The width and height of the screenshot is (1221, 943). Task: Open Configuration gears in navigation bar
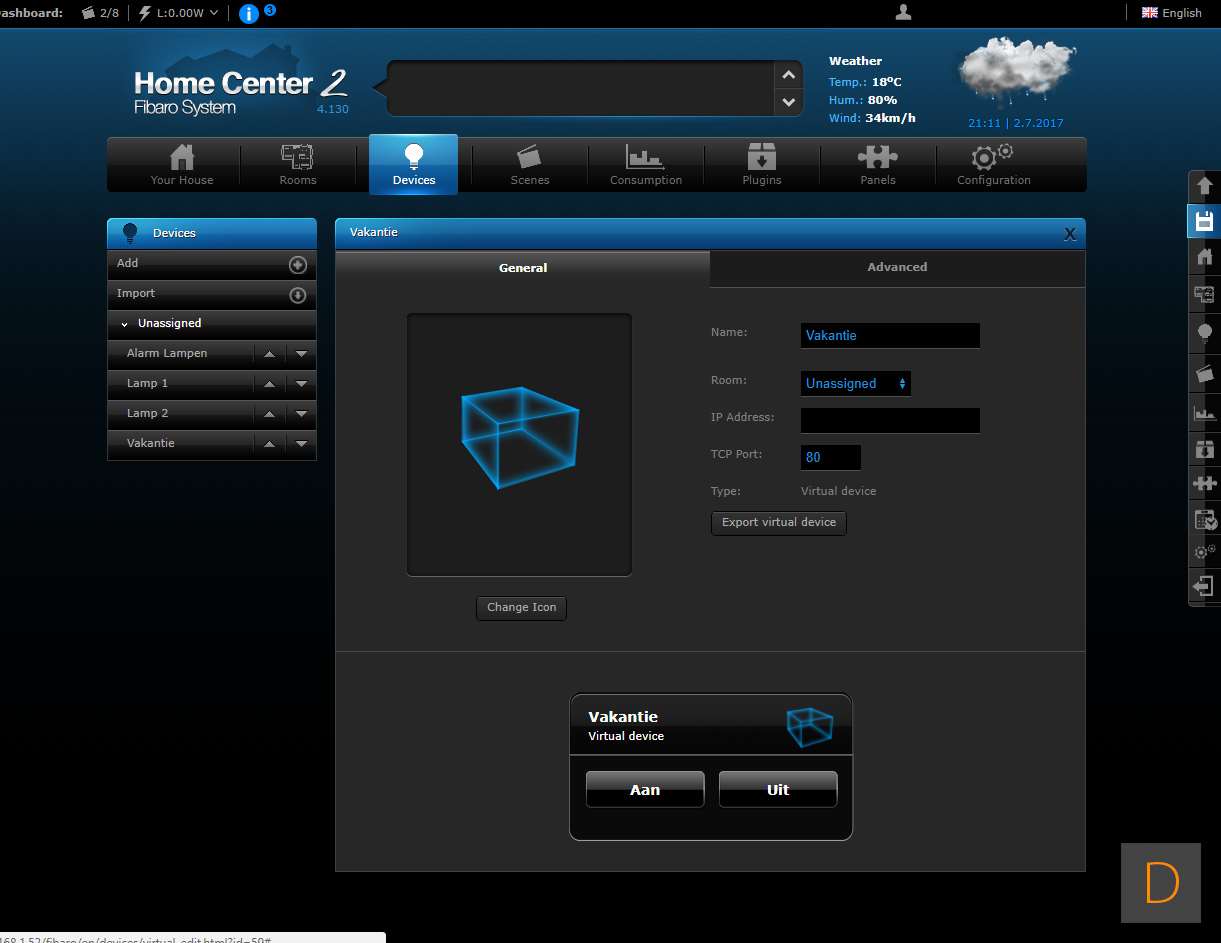click(993, 165)
